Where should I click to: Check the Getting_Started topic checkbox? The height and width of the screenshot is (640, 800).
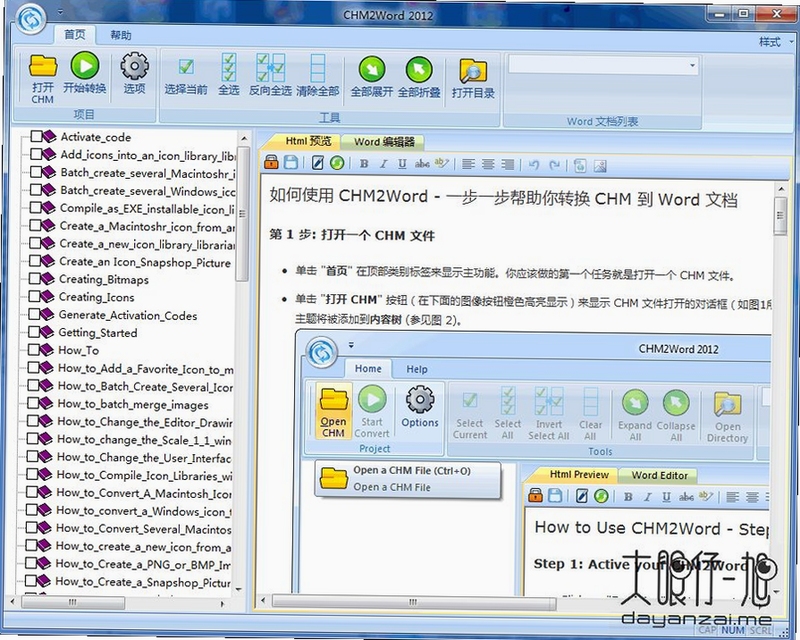tap(34, 332)
